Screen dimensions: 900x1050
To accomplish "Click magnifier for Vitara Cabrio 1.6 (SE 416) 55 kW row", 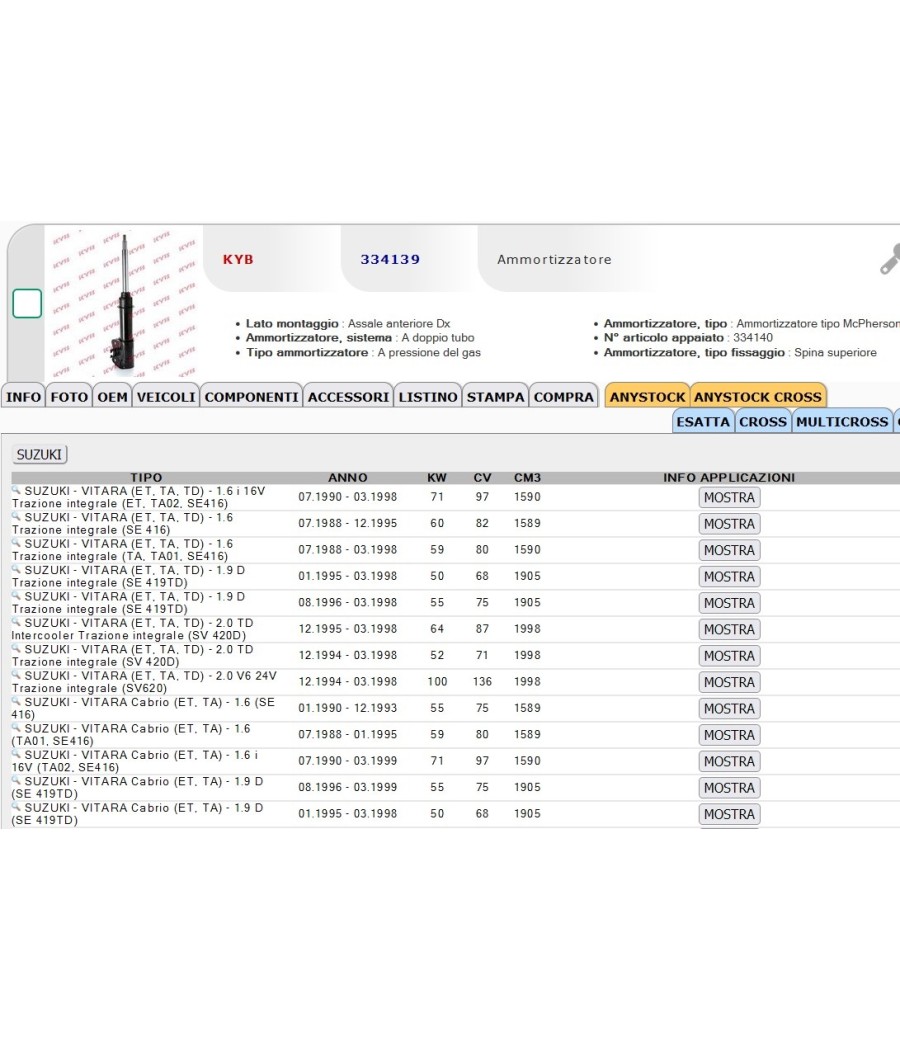I will (17, 701).
